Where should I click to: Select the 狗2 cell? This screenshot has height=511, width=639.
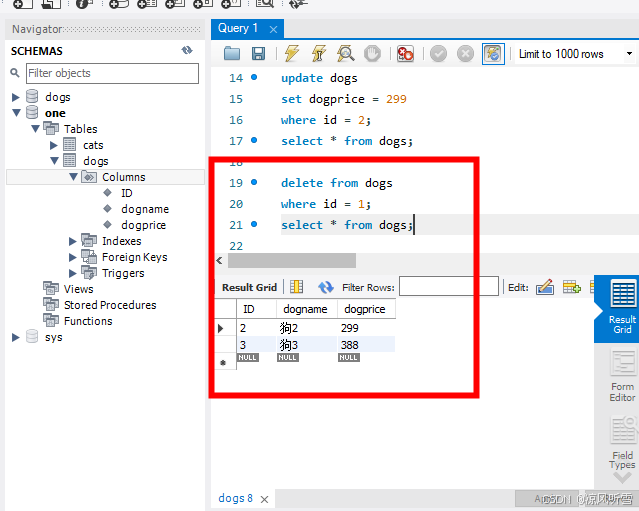tap(307, 328)
